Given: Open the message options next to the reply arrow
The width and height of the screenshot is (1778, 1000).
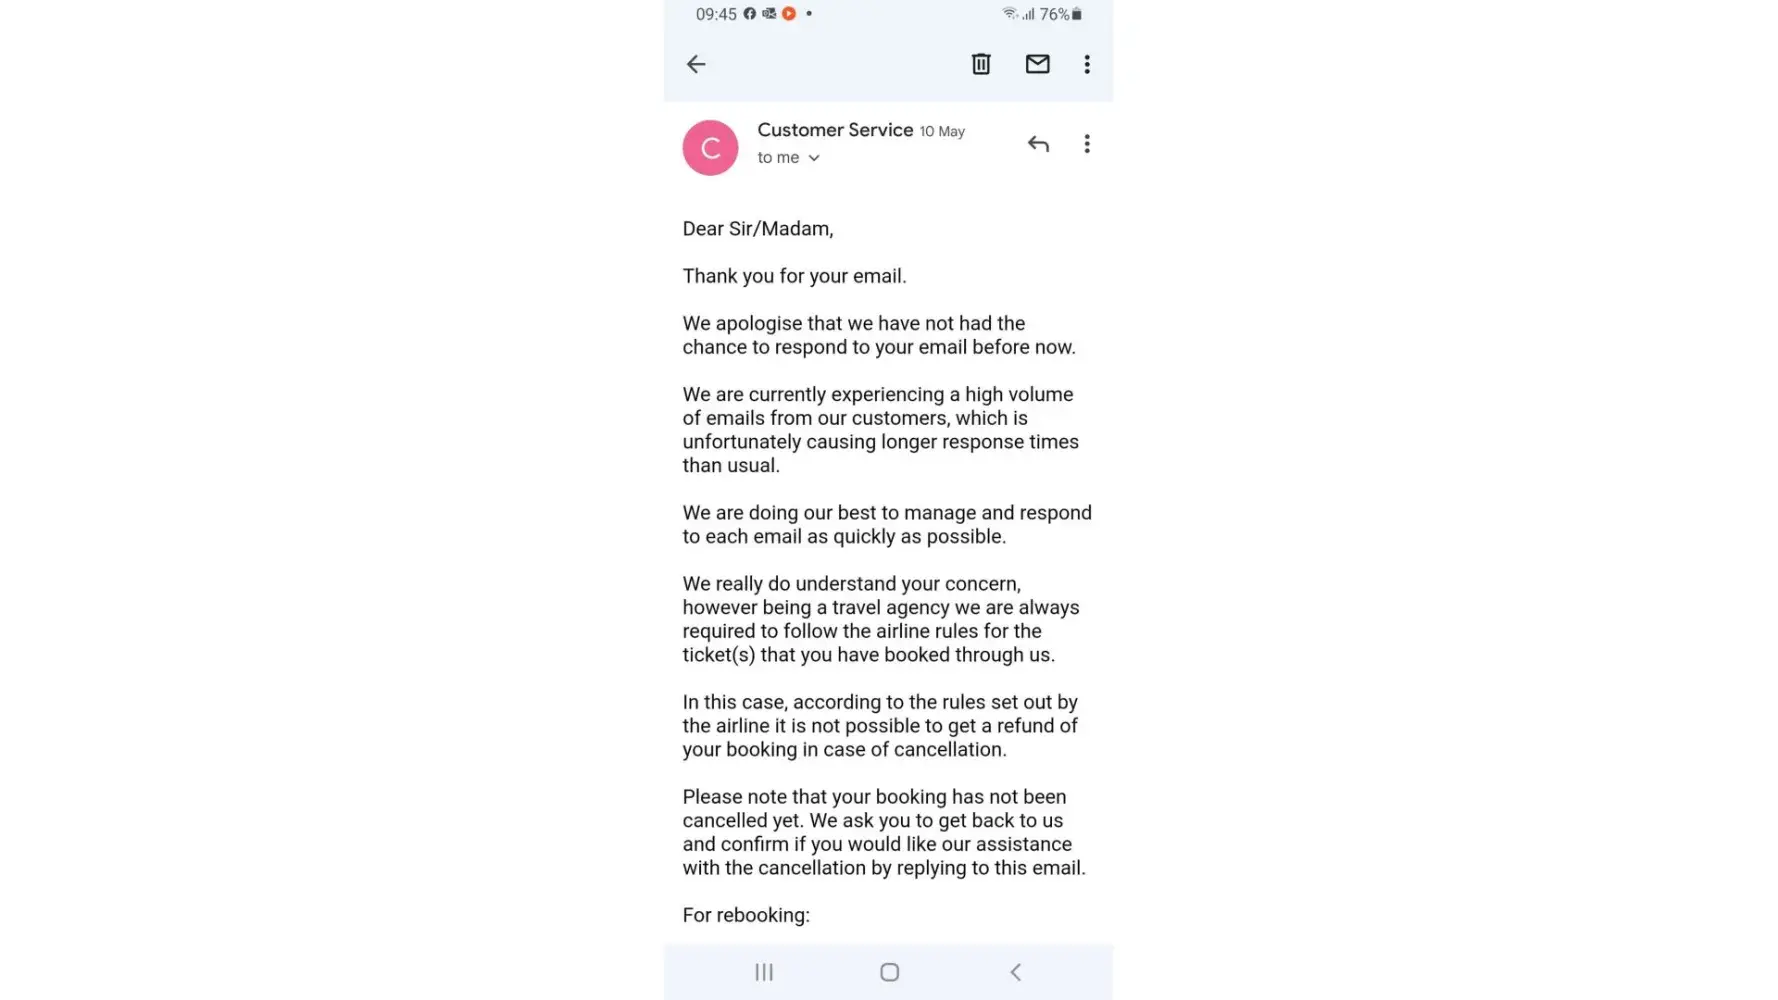Looking at the screenshot, I should click(1087, 144).
